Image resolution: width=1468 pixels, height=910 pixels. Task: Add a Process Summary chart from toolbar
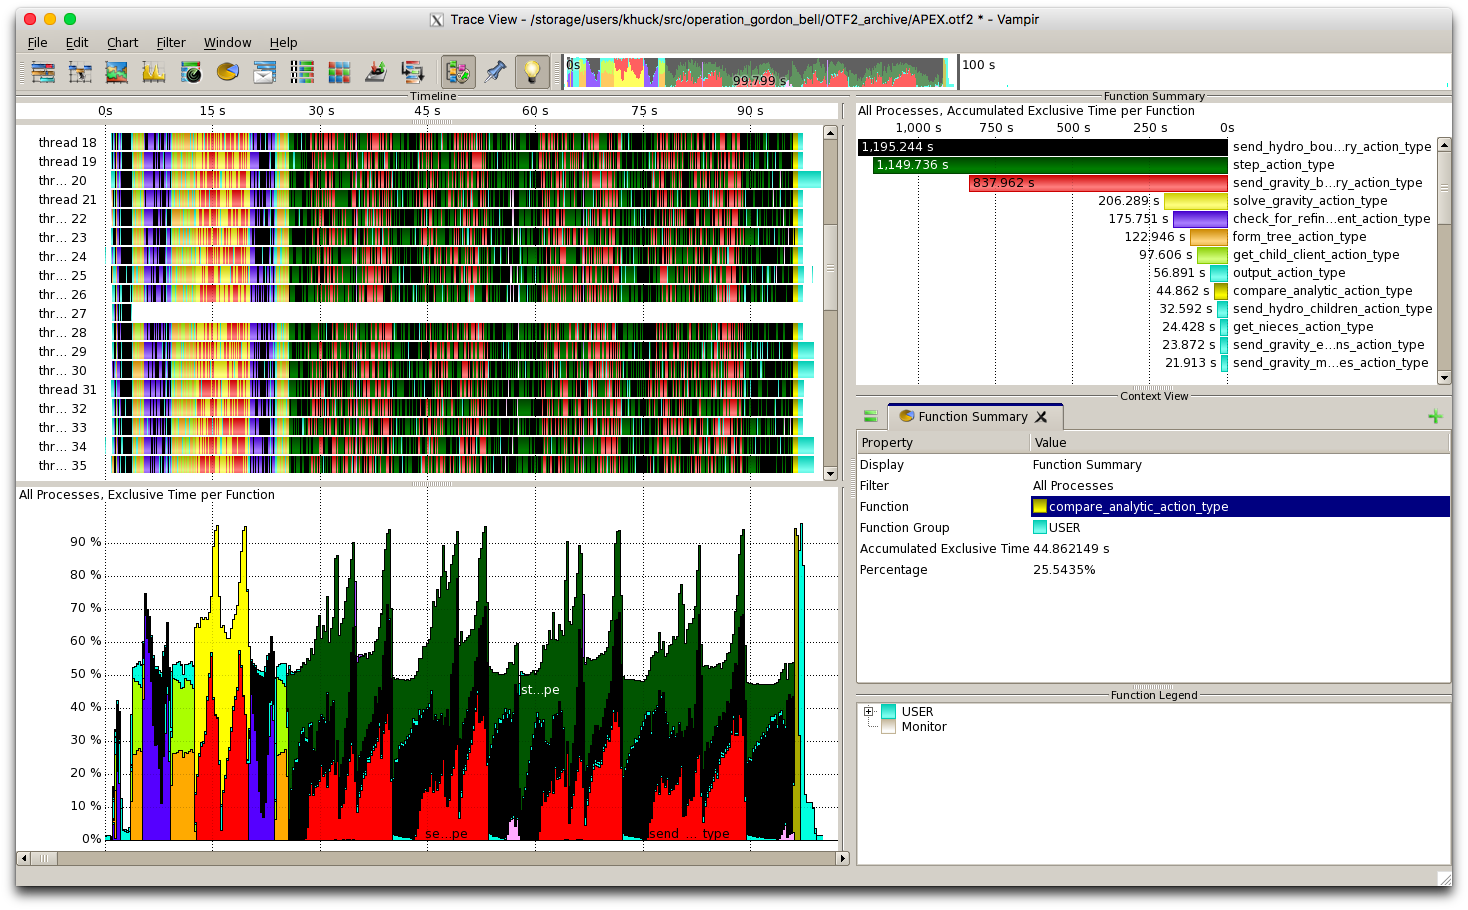(x=302, y=72)
